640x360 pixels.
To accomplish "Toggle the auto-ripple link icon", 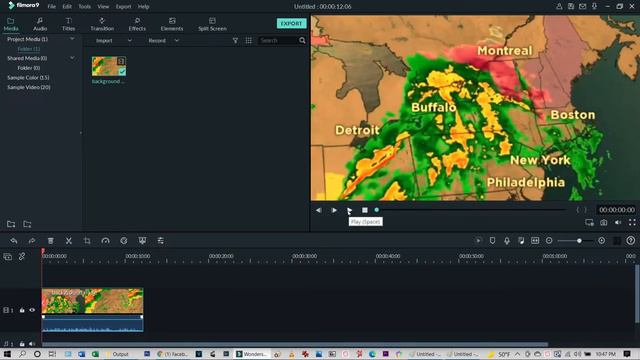I will point(22,257).
